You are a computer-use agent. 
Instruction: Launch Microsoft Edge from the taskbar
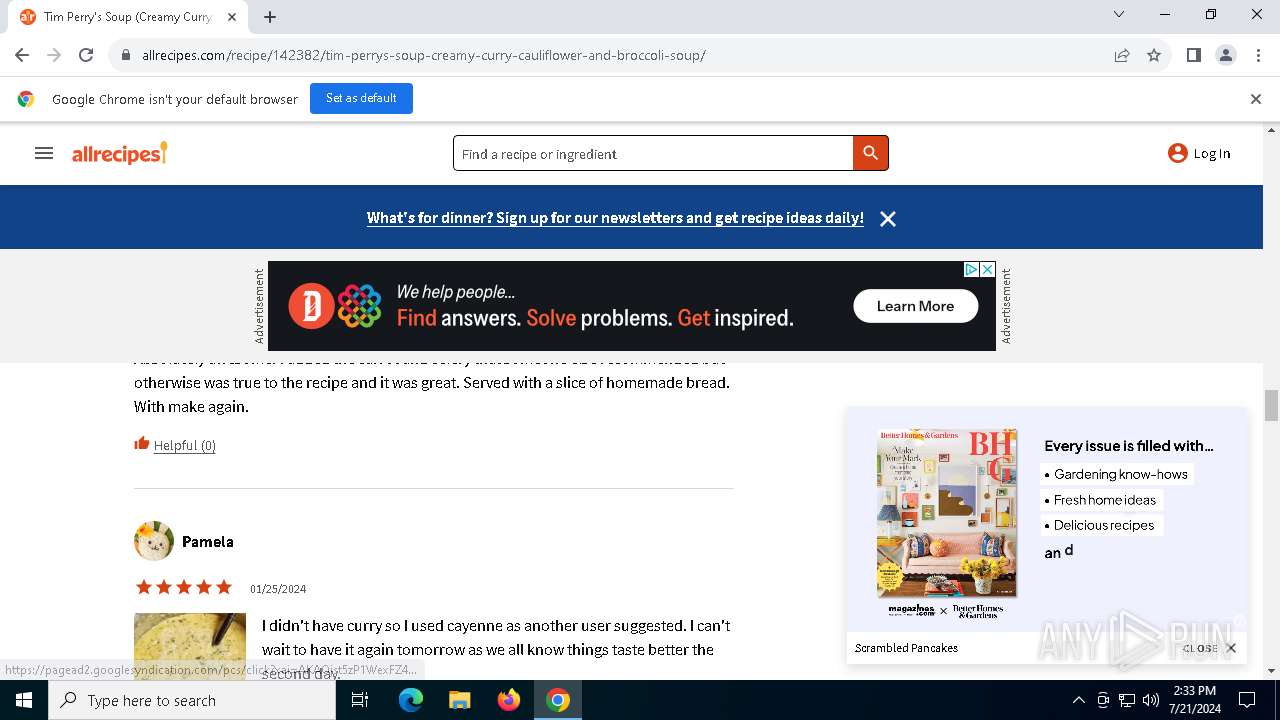tap(411, 700)
